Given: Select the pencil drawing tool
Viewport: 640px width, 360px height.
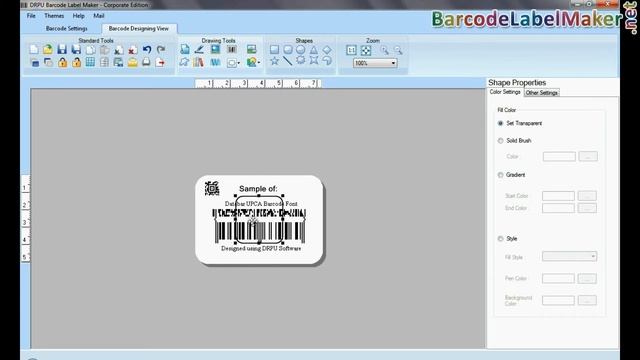Looking at the screenshot, I should tap(199, 50).
